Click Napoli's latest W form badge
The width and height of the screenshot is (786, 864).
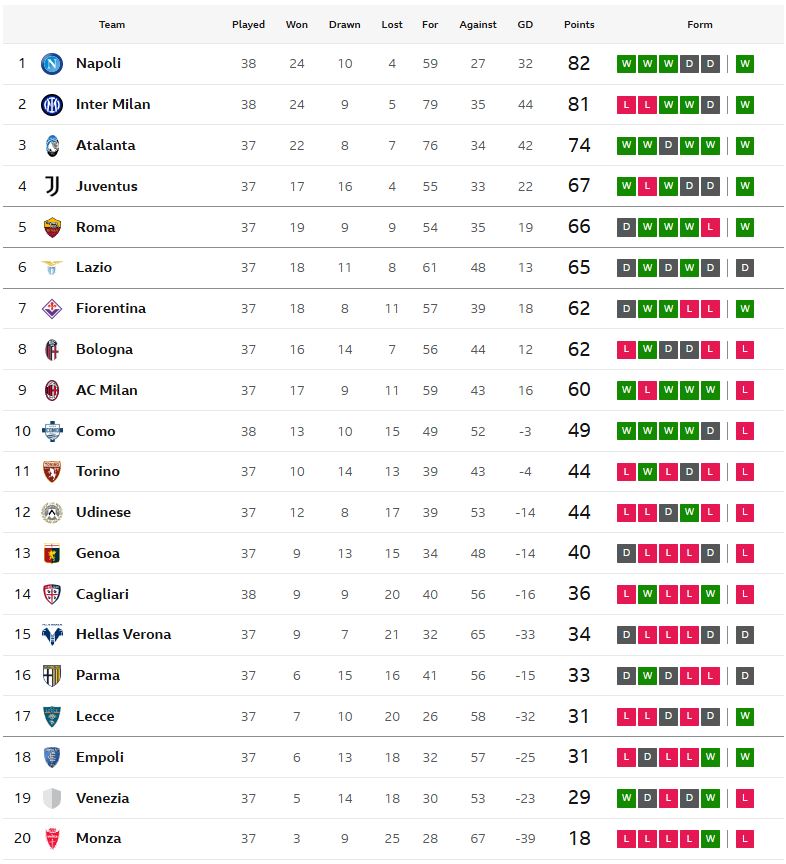click(745, 64)
